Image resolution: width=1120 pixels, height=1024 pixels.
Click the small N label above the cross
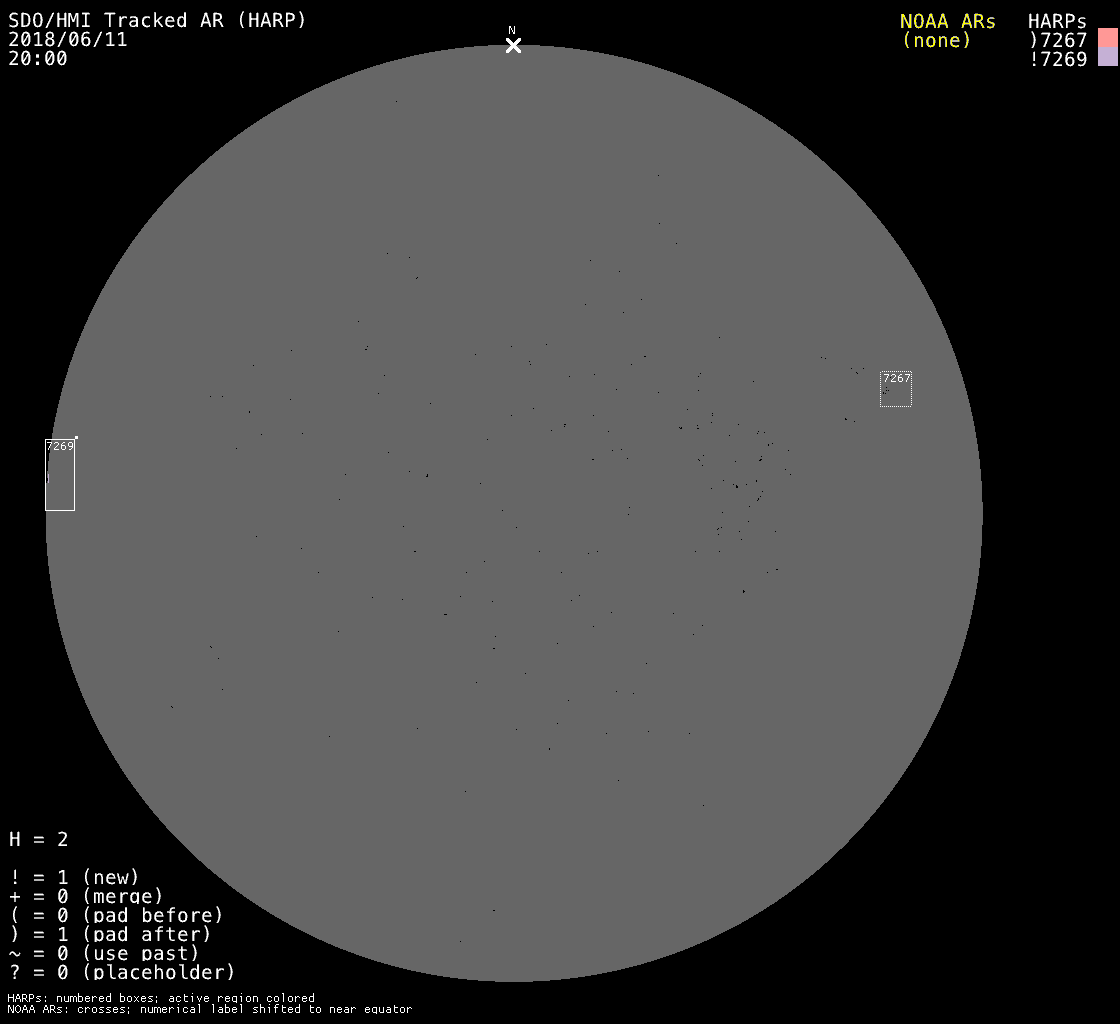[x=512, y=30]
